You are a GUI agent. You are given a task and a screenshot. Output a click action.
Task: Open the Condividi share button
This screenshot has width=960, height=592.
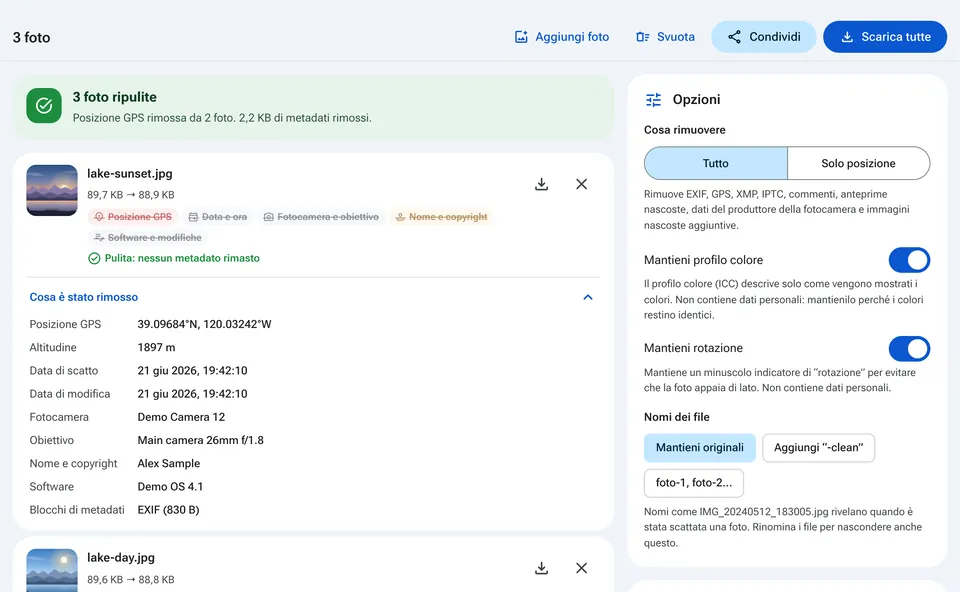coord(764,37)
